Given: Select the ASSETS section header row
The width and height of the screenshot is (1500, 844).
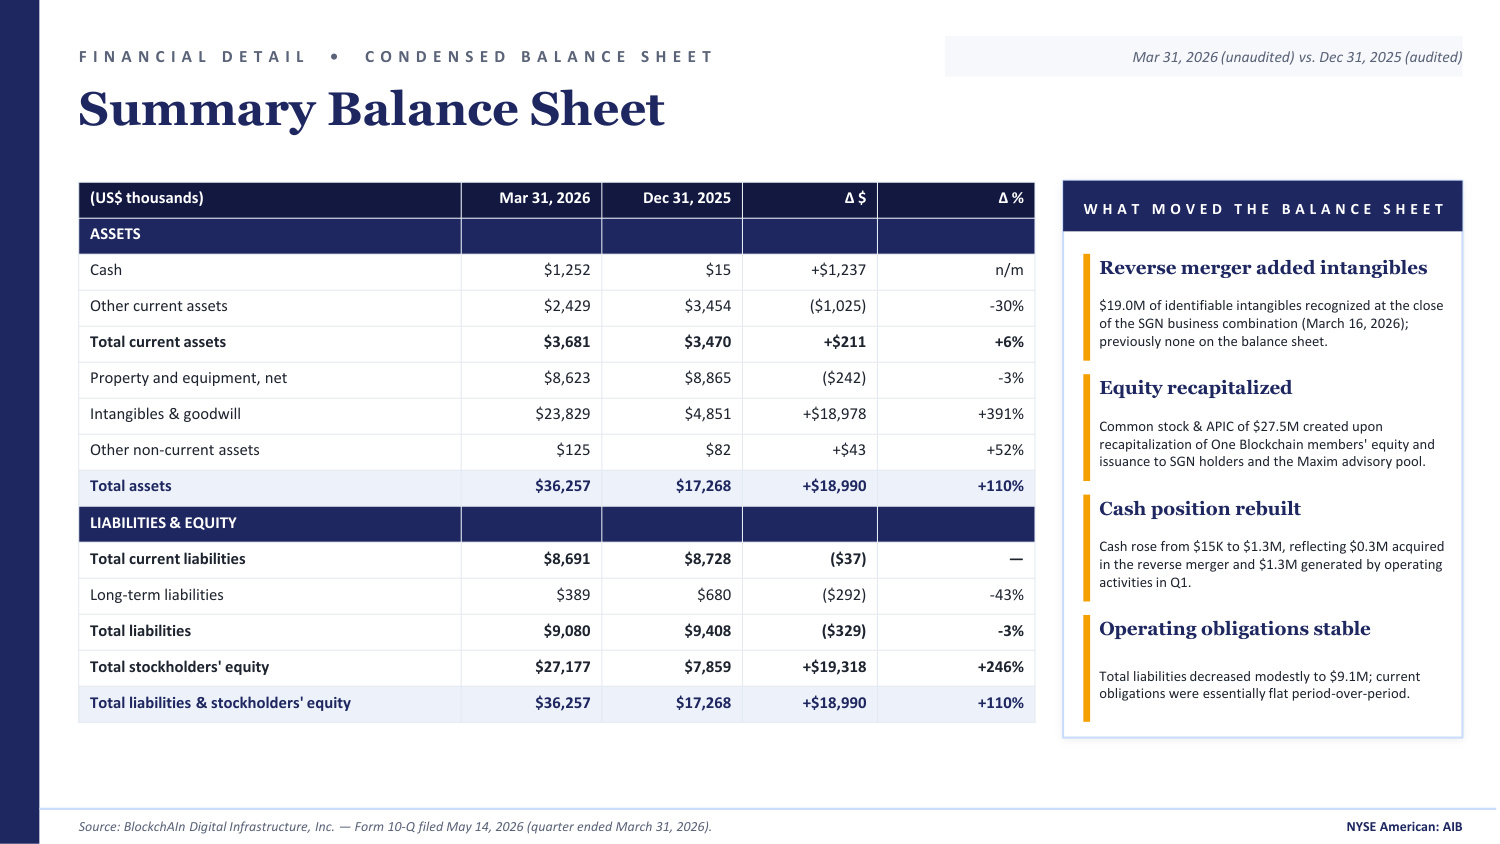Looking at the screenshot, I should tap(557, 235).
